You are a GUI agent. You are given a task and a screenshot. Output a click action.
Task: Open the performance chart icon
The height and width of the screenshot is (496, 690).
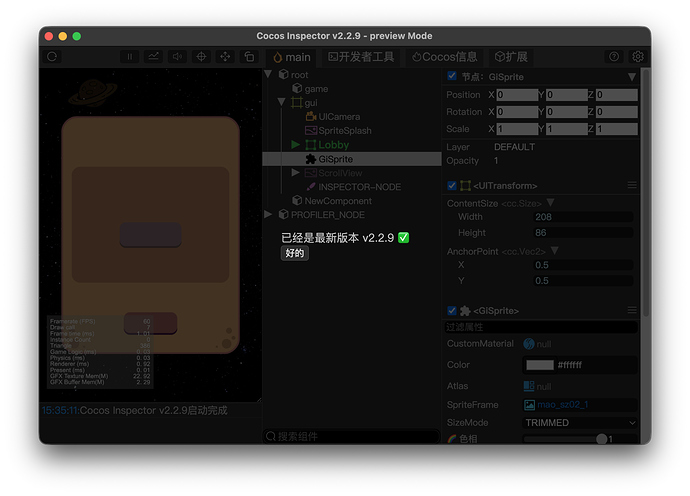tap(154, 57)
